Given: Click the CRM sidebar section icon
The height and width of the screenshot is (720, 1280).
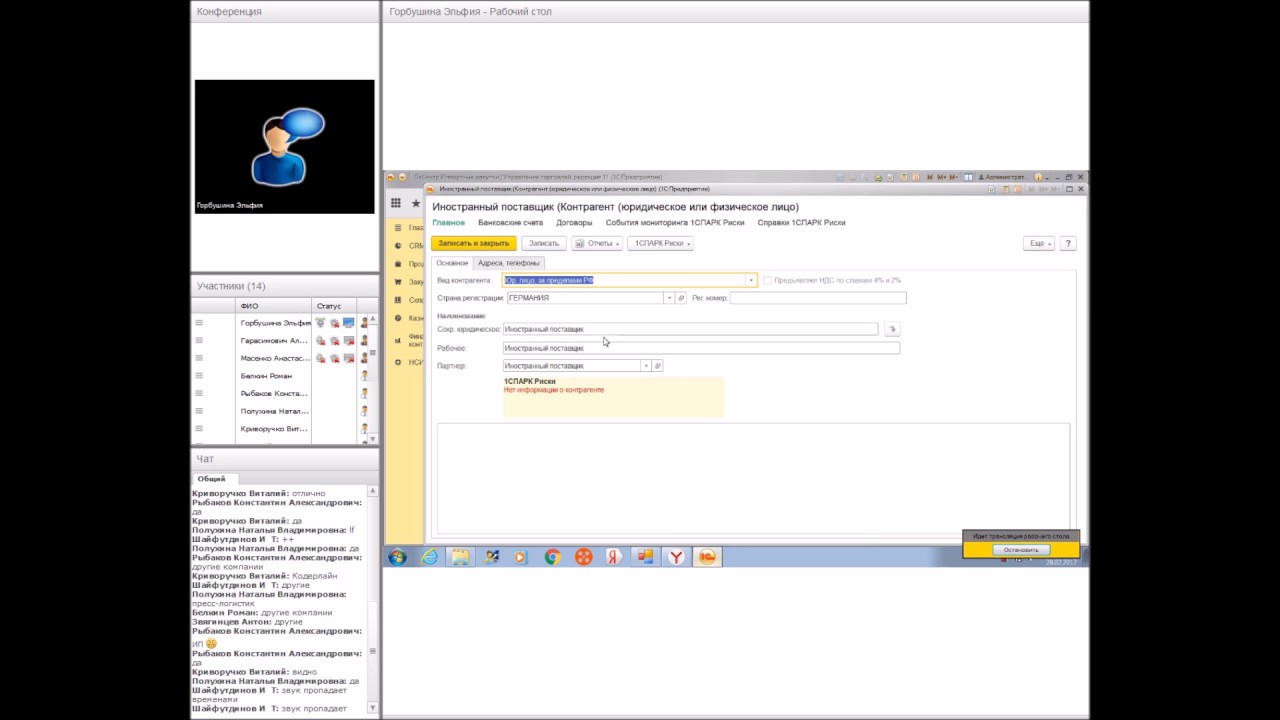Looking at the screenshot, I should [x=398, y=246].
